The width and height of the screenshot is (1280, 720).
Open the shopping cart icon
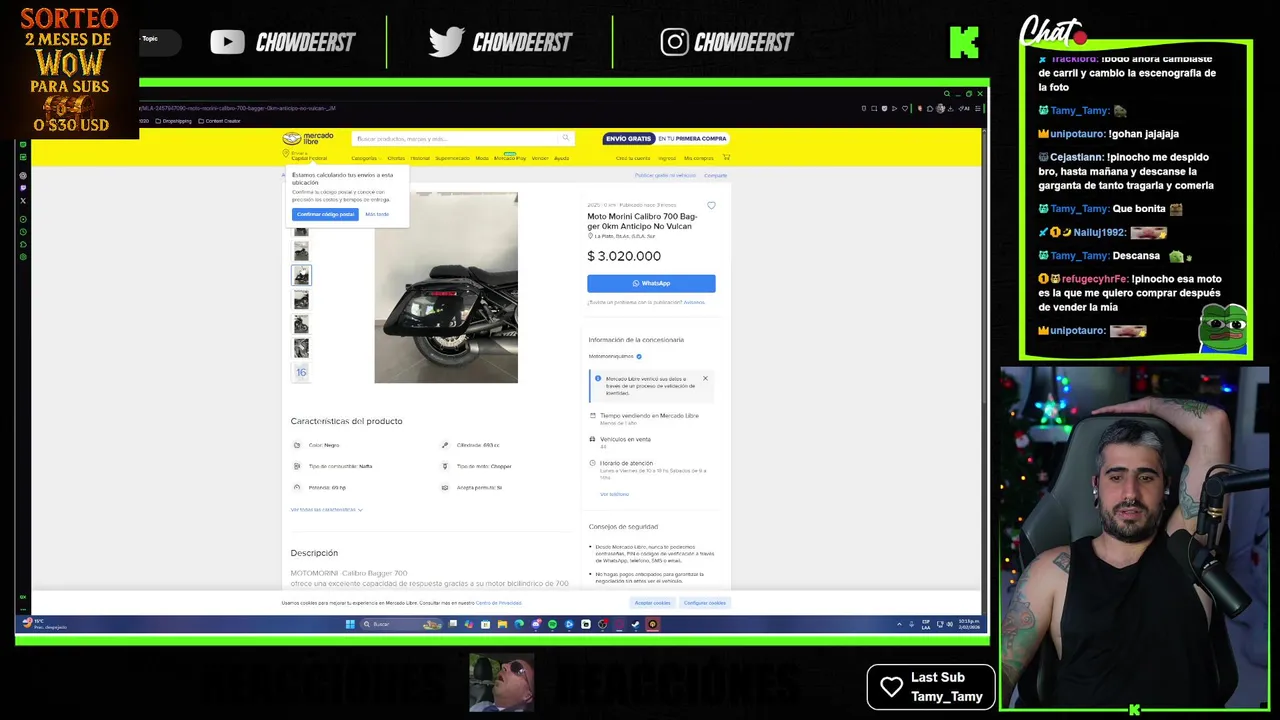726,157
